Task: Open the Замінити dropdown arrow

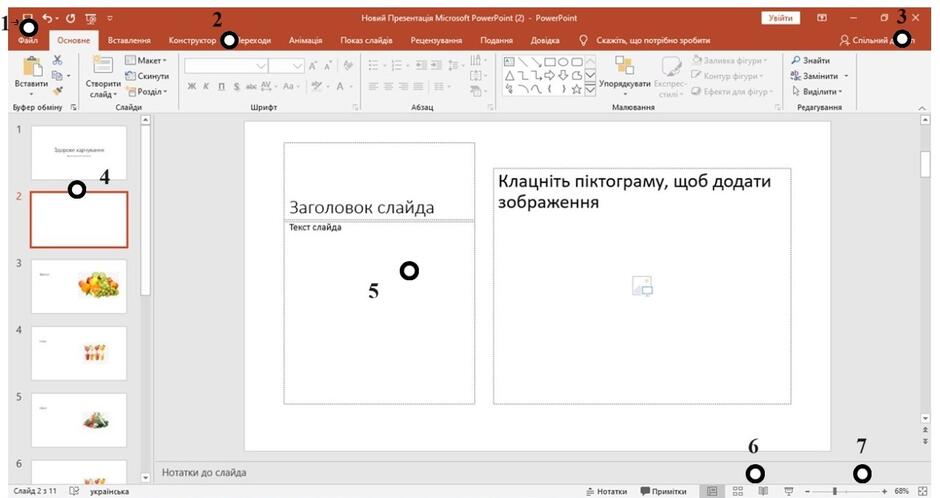Action: pyautogui.click(x=846, y=76)
